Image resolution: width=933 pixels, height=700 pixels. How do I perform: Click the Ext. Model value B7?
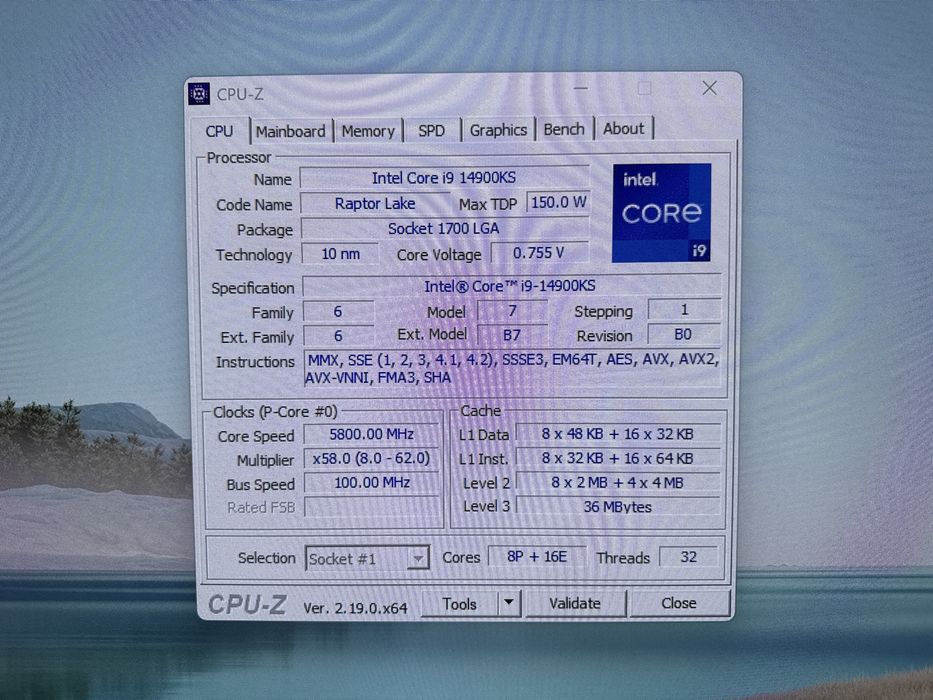[512, 335]
